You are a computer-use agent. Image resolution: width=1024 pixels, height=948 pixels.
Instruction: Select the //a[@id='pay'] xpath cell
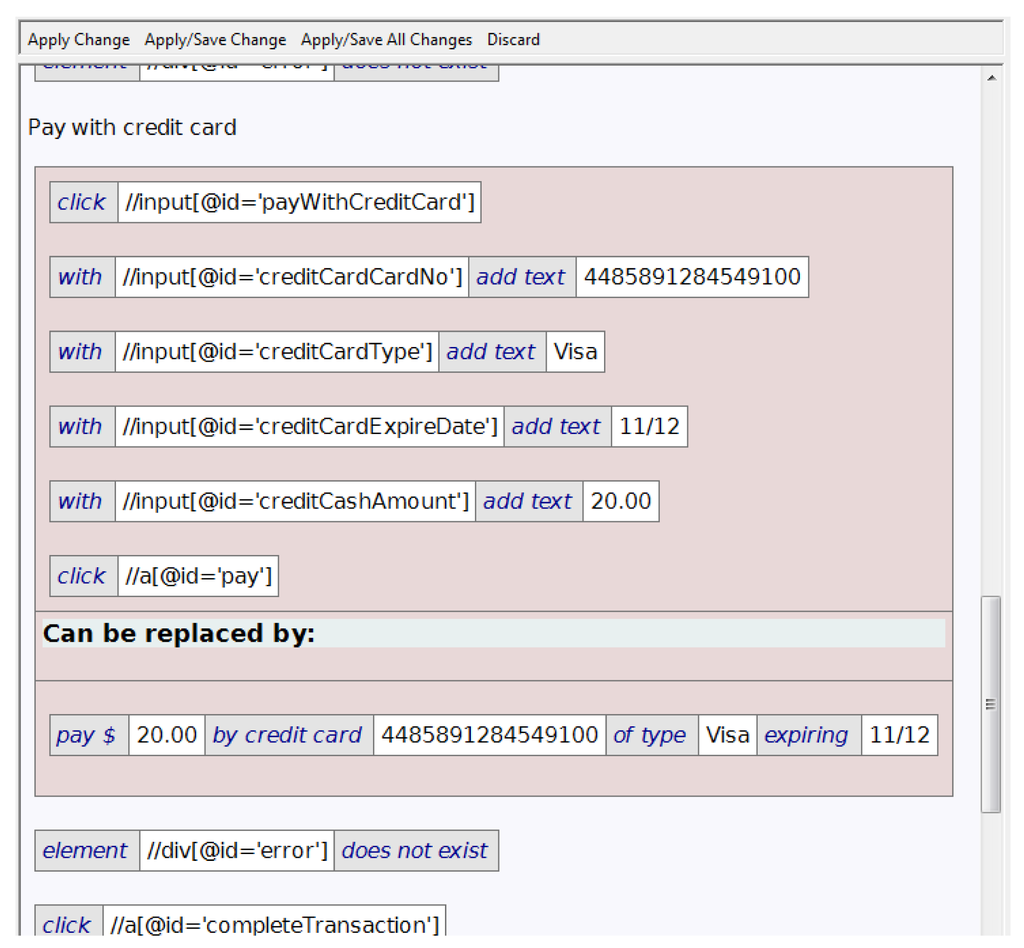click(x=198, y=576)
